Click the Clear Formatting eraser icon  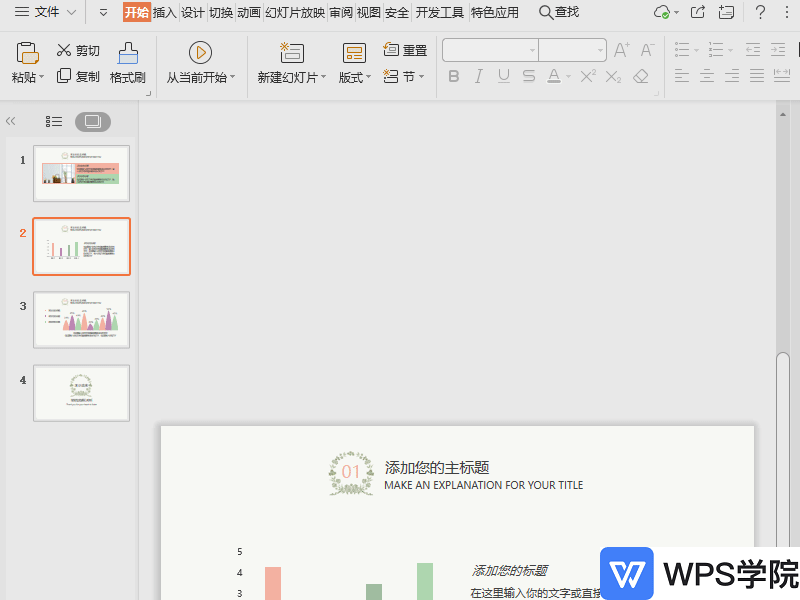point(640,76)
